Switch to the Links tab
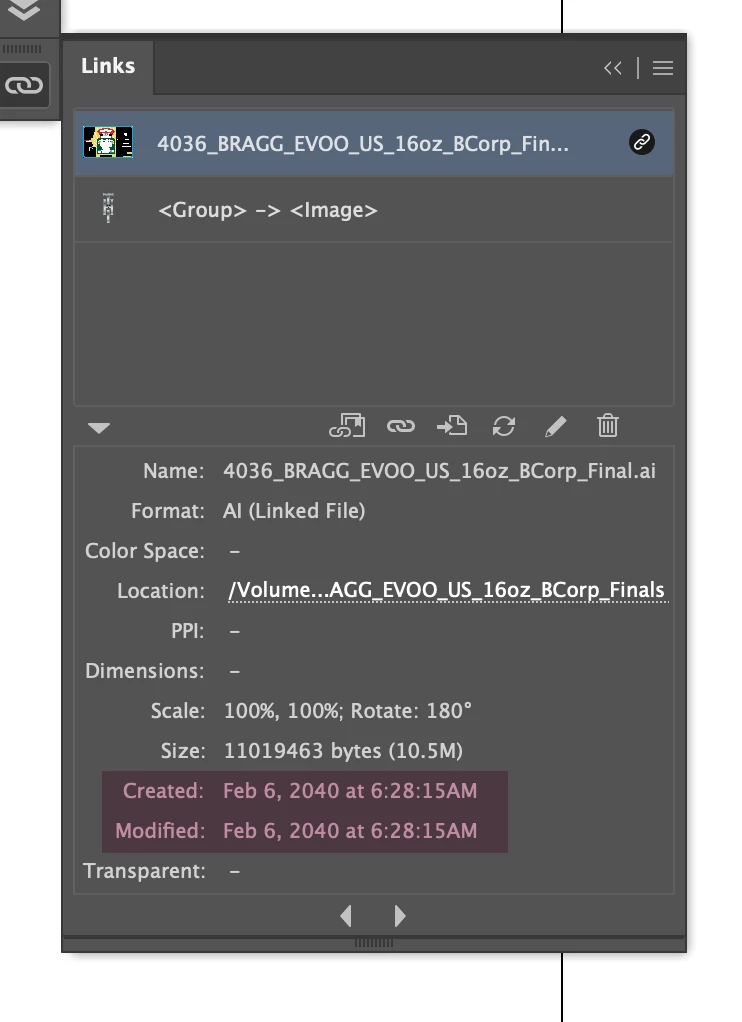The width and height of the screenshot is (742, 1022). 108,66
